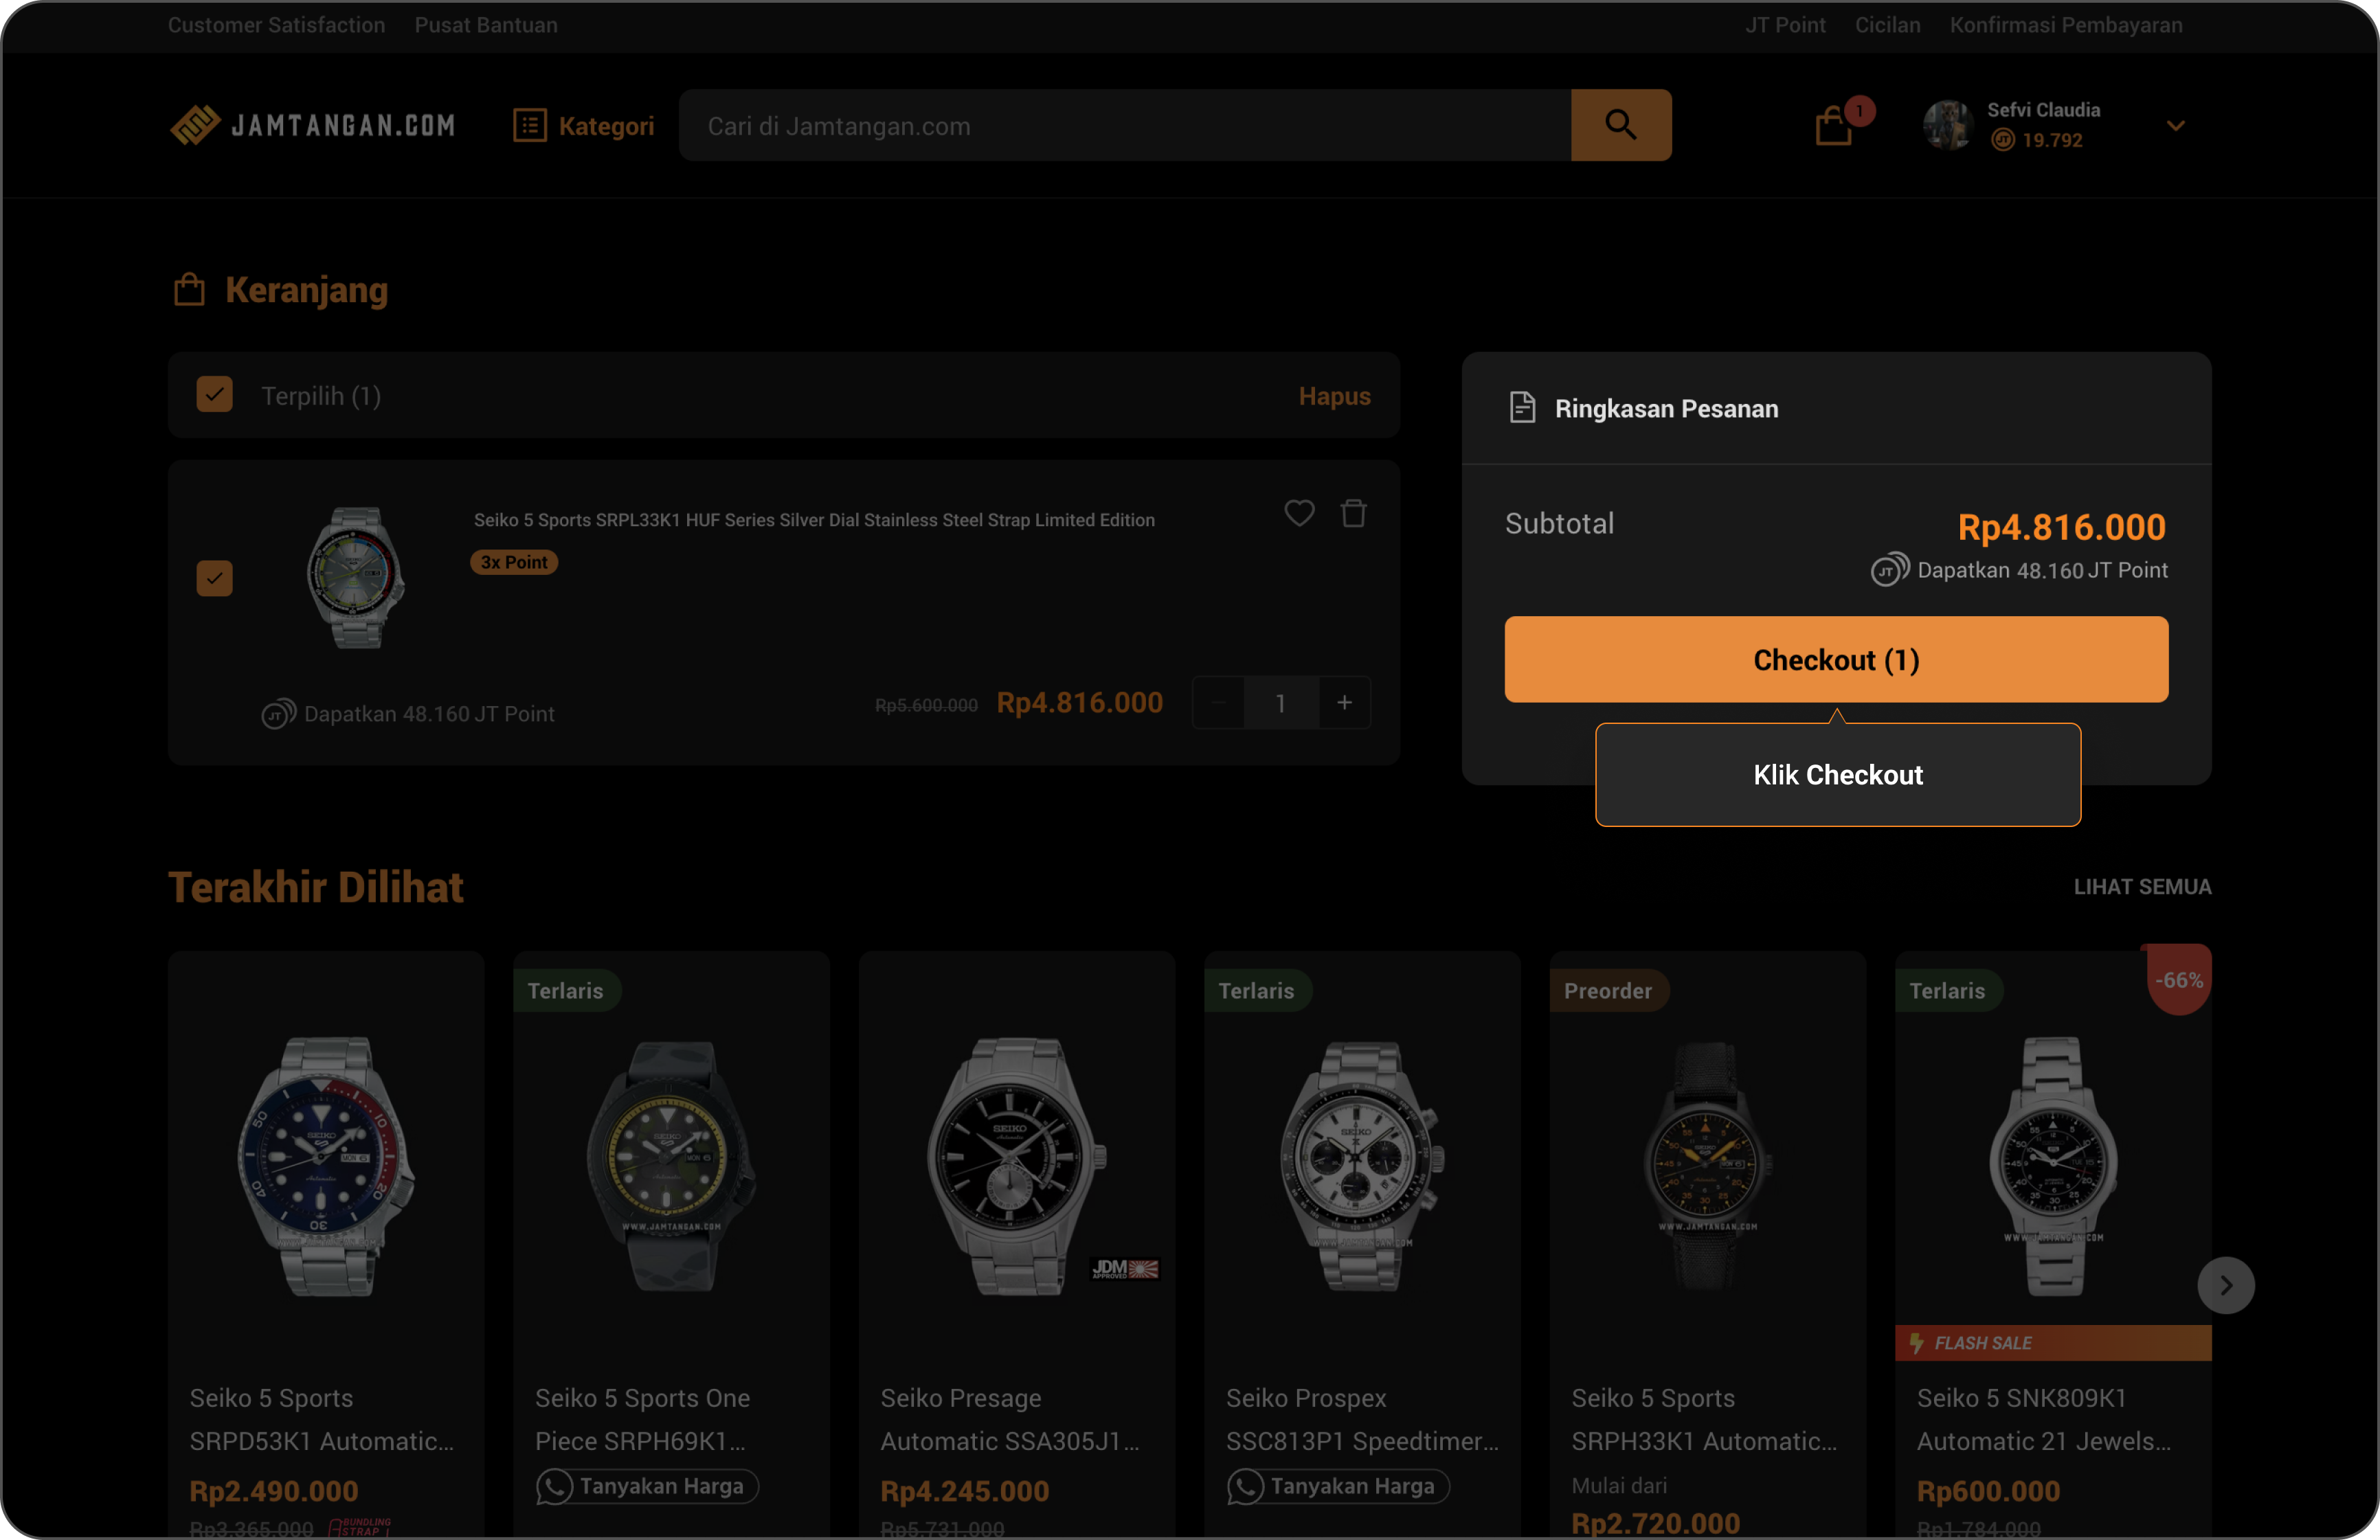This screenshot has height=1540, width=2380.
Task: Toggle the Terpilih (1) select-all checkbox
Action: (x=215, y=395)
